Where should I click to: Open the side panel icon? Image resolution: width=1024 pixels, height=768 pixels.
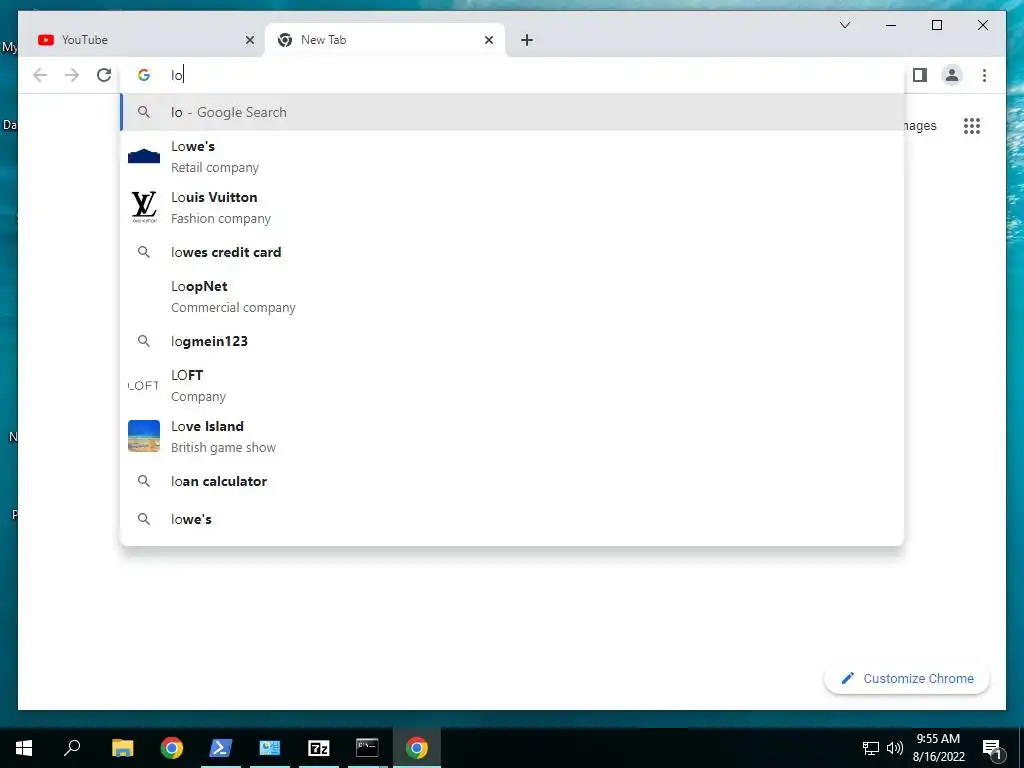[920, 75]
